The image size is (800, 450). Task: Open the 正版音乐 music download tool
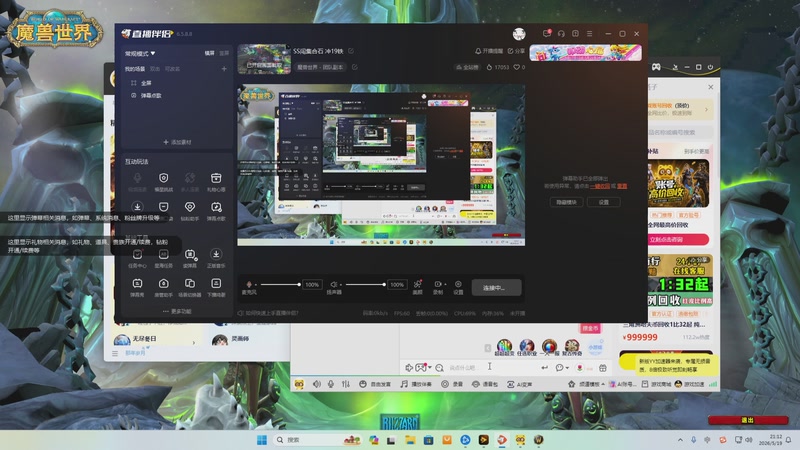click(x=216, y=258)
